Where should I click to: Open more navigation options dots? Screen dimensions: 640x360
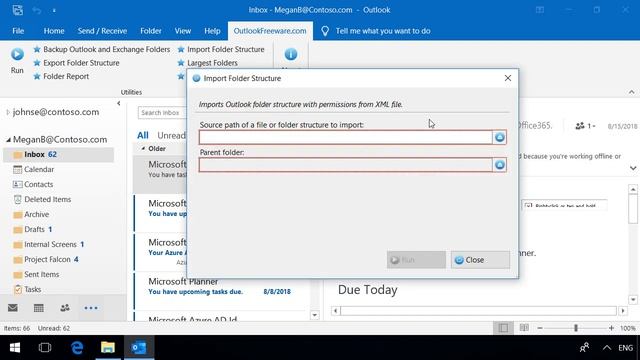click(x=91, y=308)
